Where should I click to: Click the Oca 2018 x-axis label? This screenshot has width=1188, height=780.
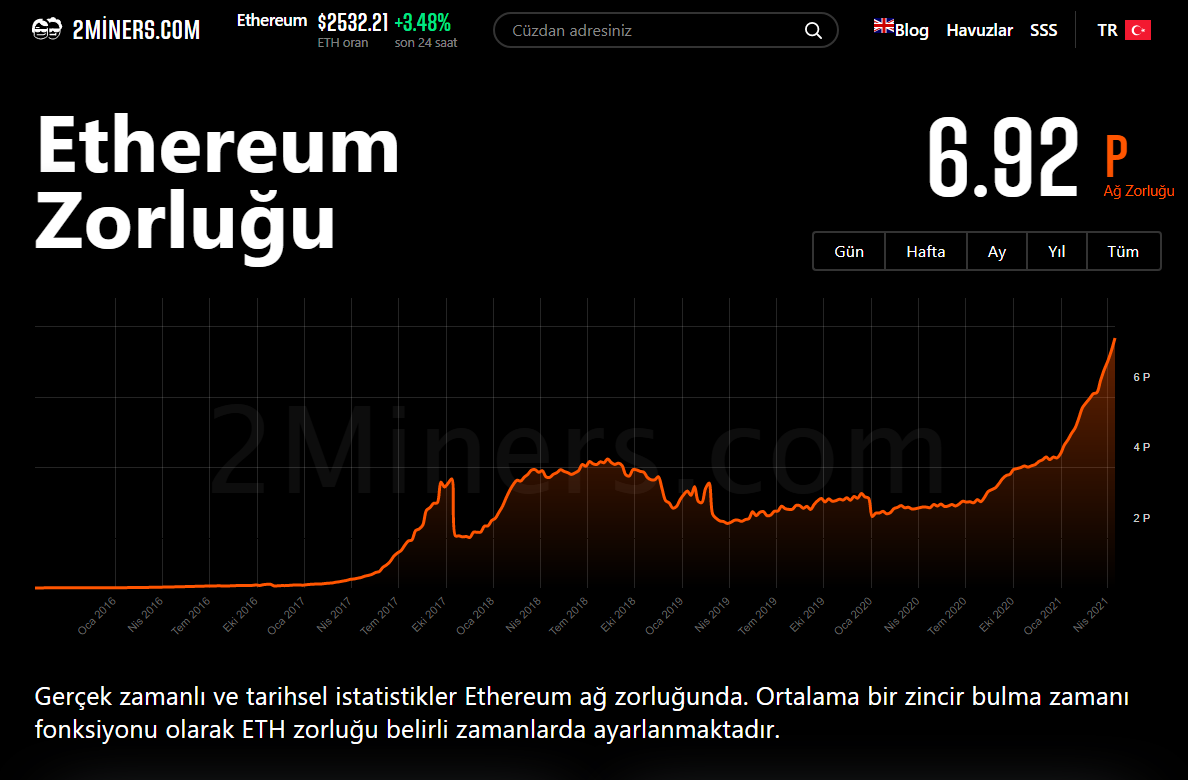pos(475,616)
